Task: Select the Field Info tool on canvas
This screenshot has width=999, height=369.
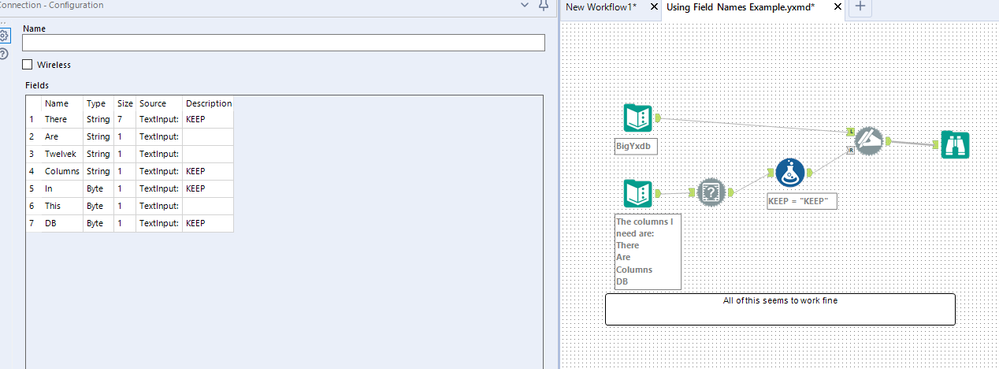Action: [712, 192]
